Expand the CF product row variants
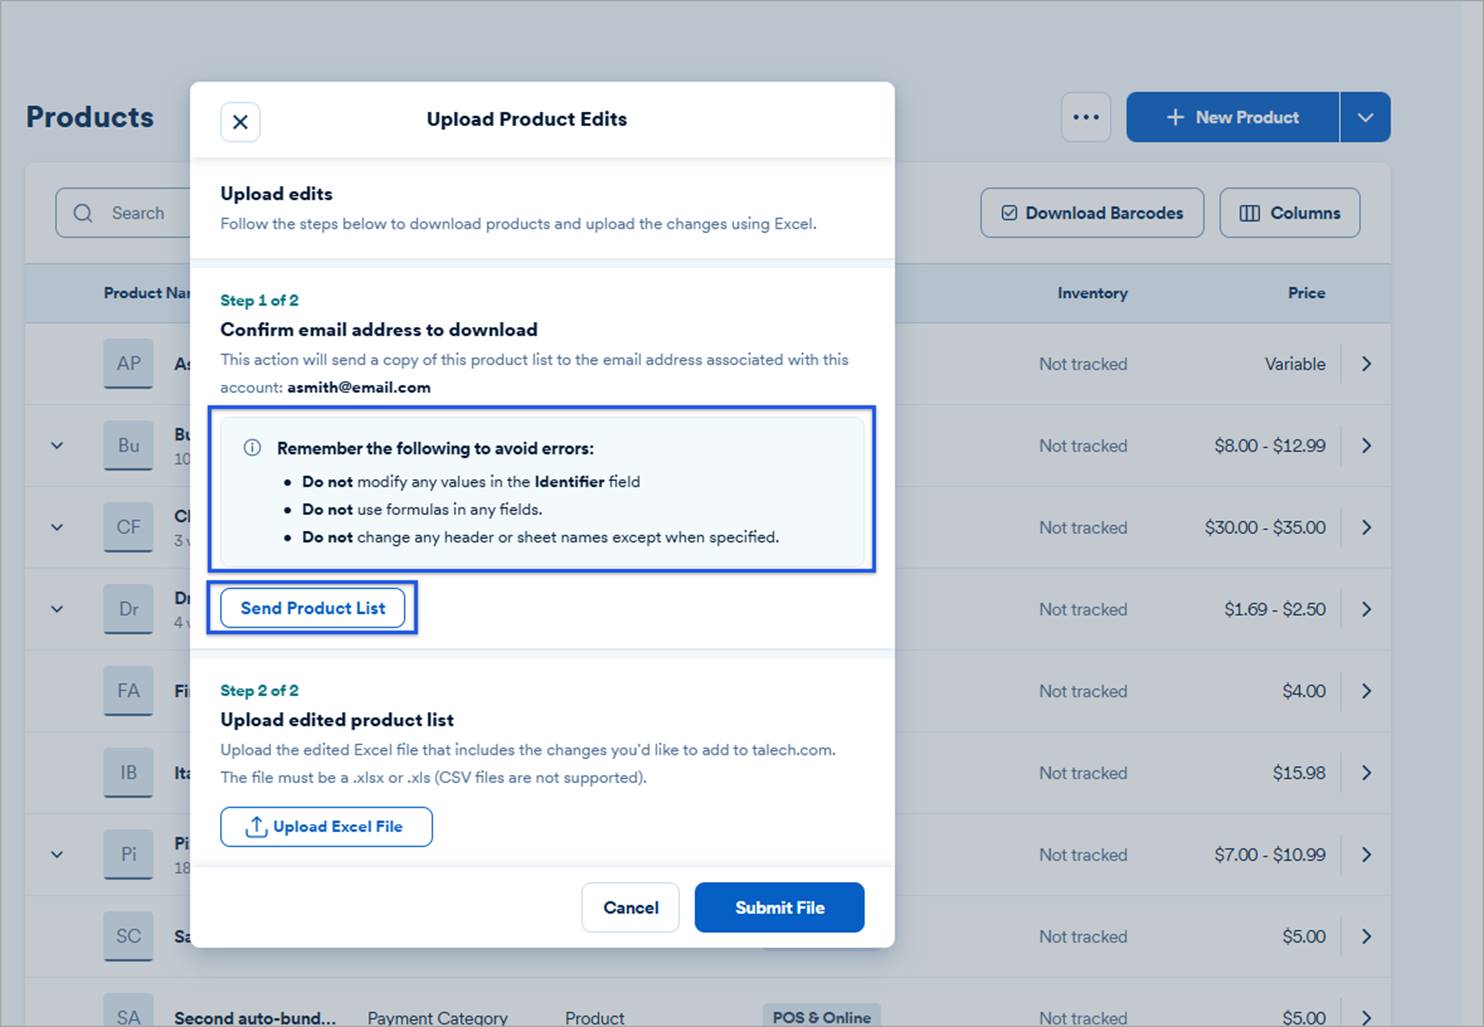Screen dimensions: 1484x1027 pos(57,528)
